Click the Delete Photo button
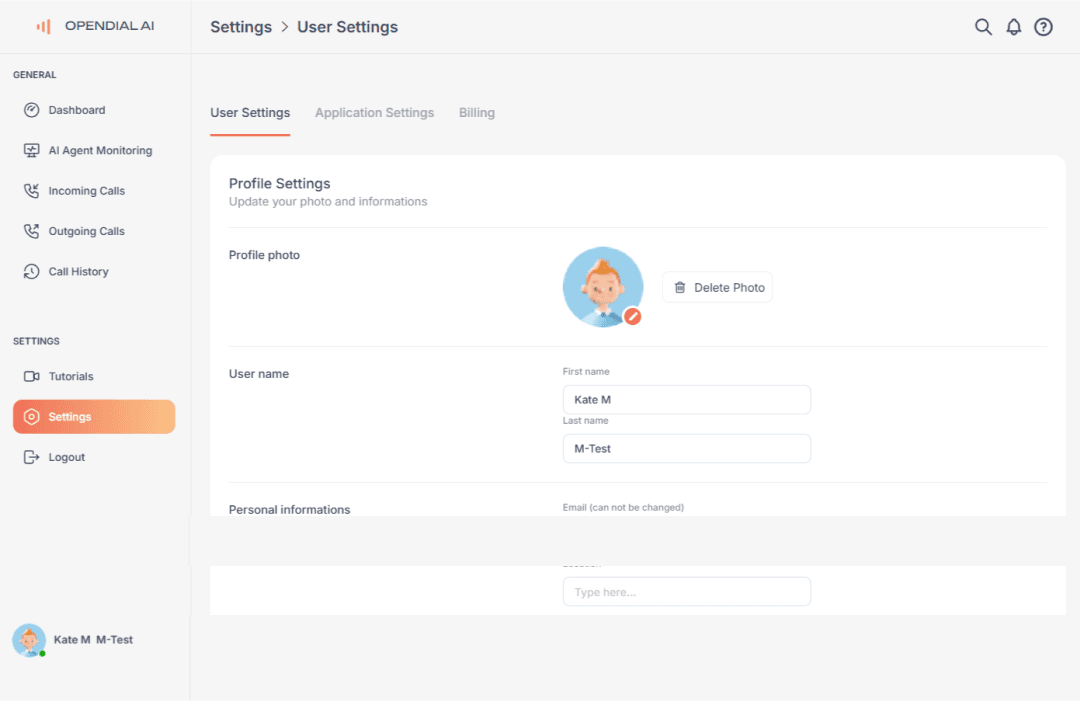 717,287
